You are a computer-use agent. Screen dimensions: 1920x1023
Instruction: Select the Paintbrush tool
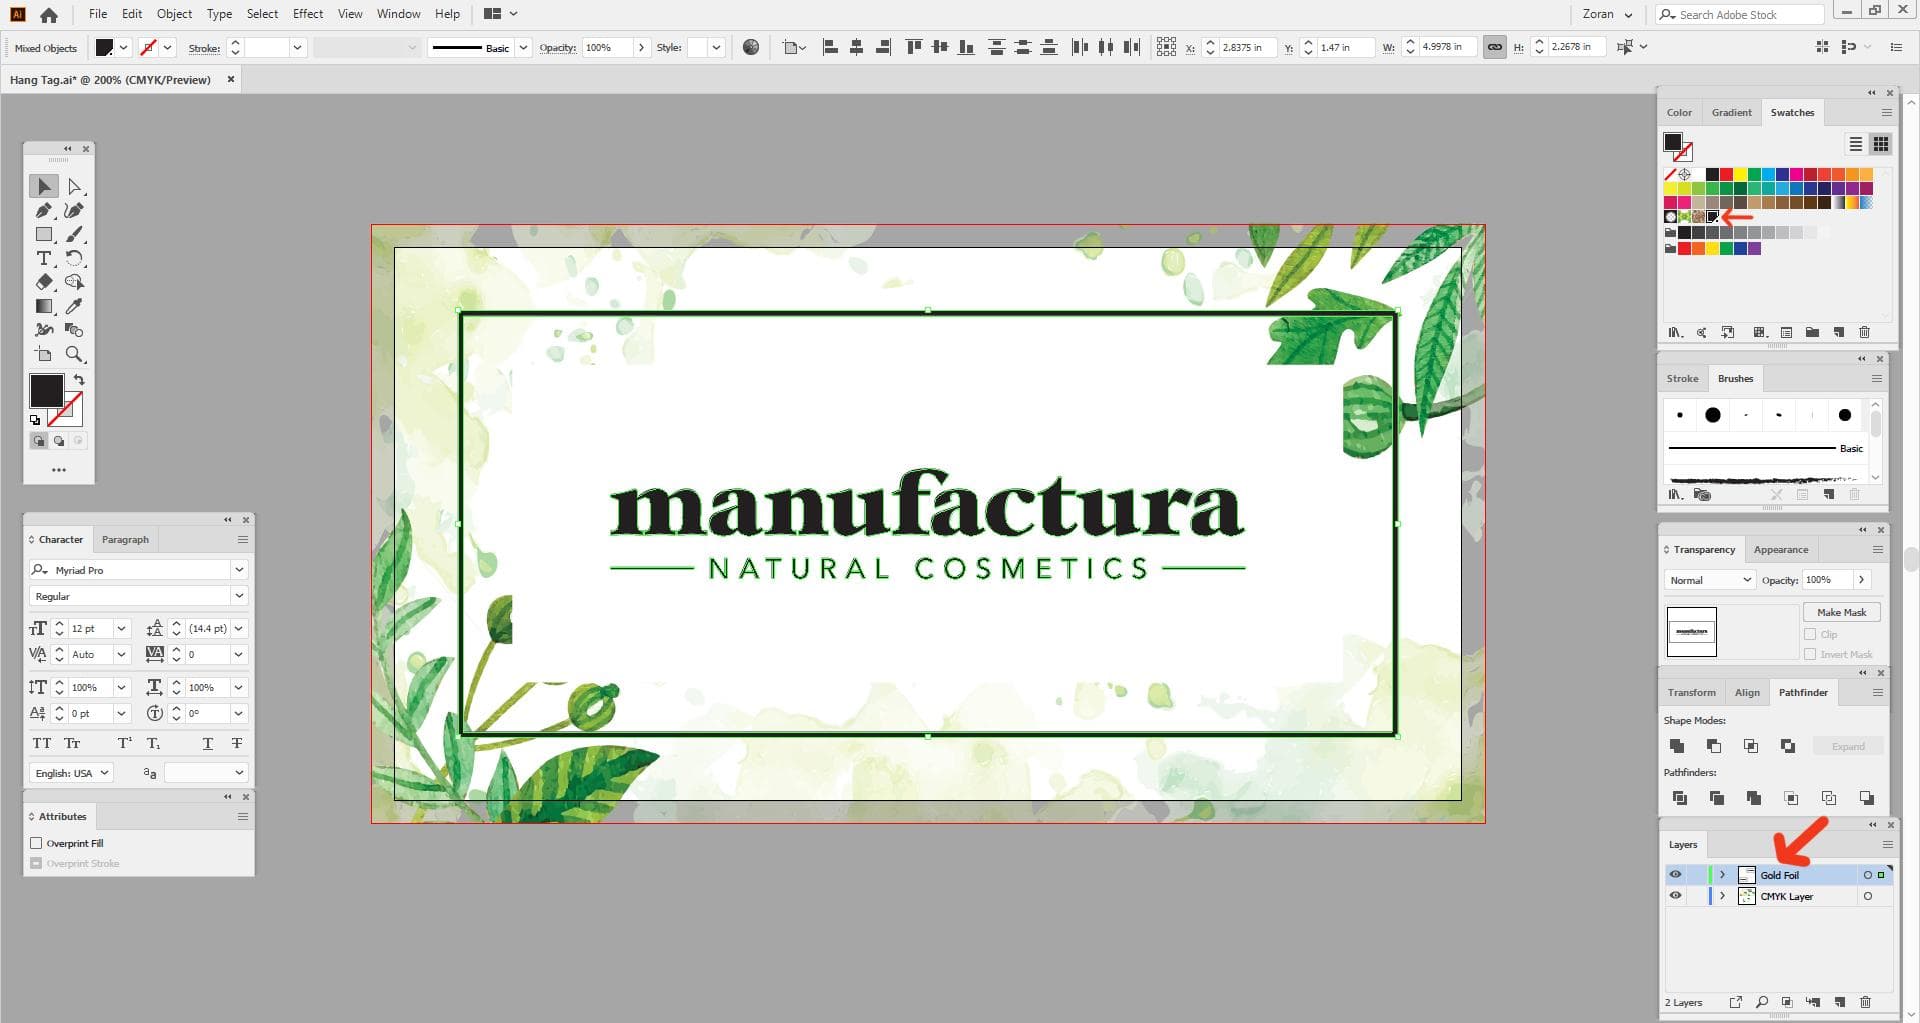pyautogui.click(x=74, y=234)
